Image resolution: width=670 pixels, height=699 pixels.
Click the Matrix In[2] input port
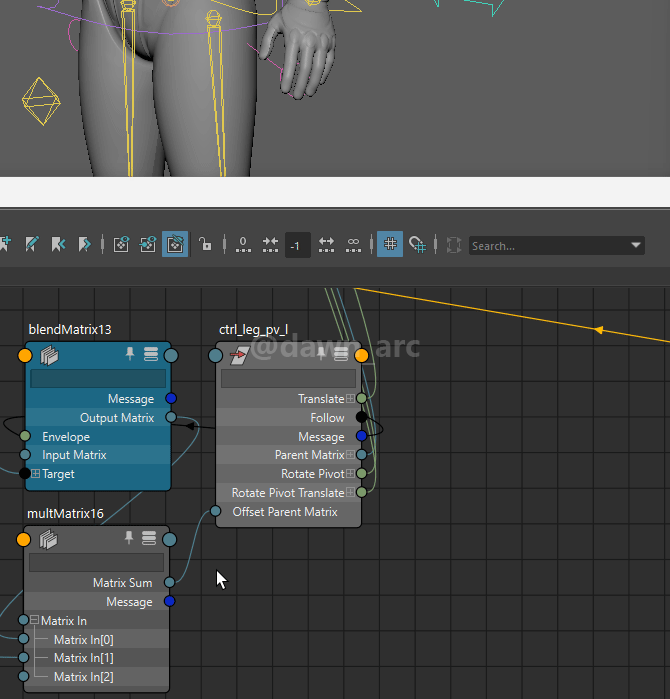coord(24,676)
